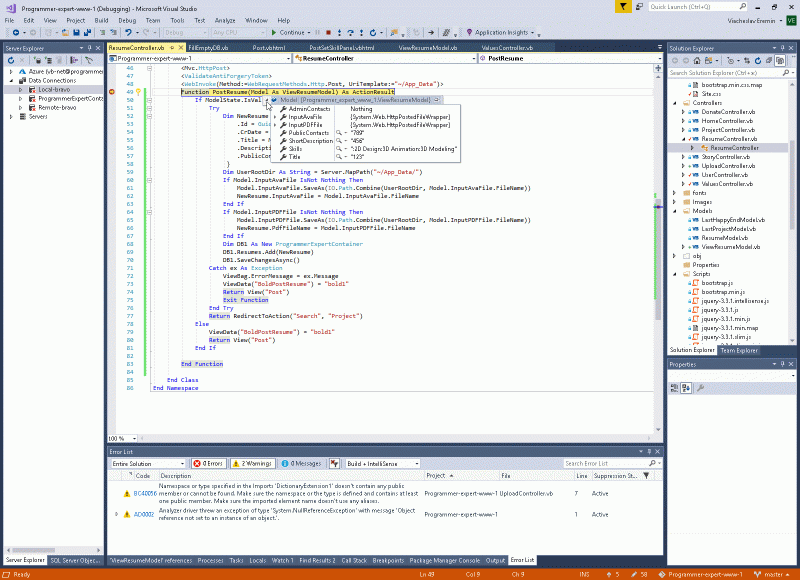Select the InputAvaFile IntelliSense member icon
The width and height of the screenshot is (800, 580).
point(284,116)
